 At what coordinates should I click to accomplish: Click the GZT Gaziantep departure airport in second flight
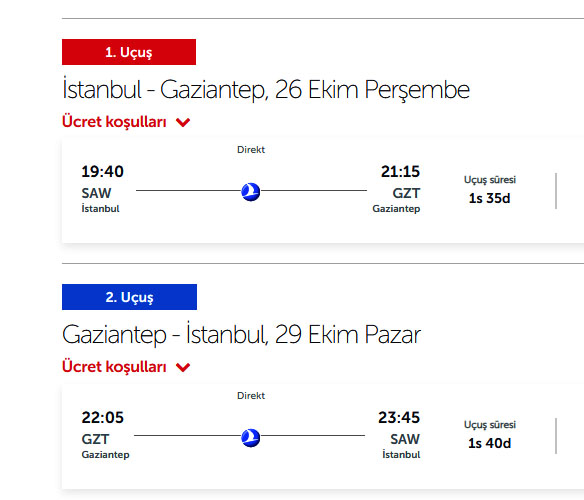point(105,446)
